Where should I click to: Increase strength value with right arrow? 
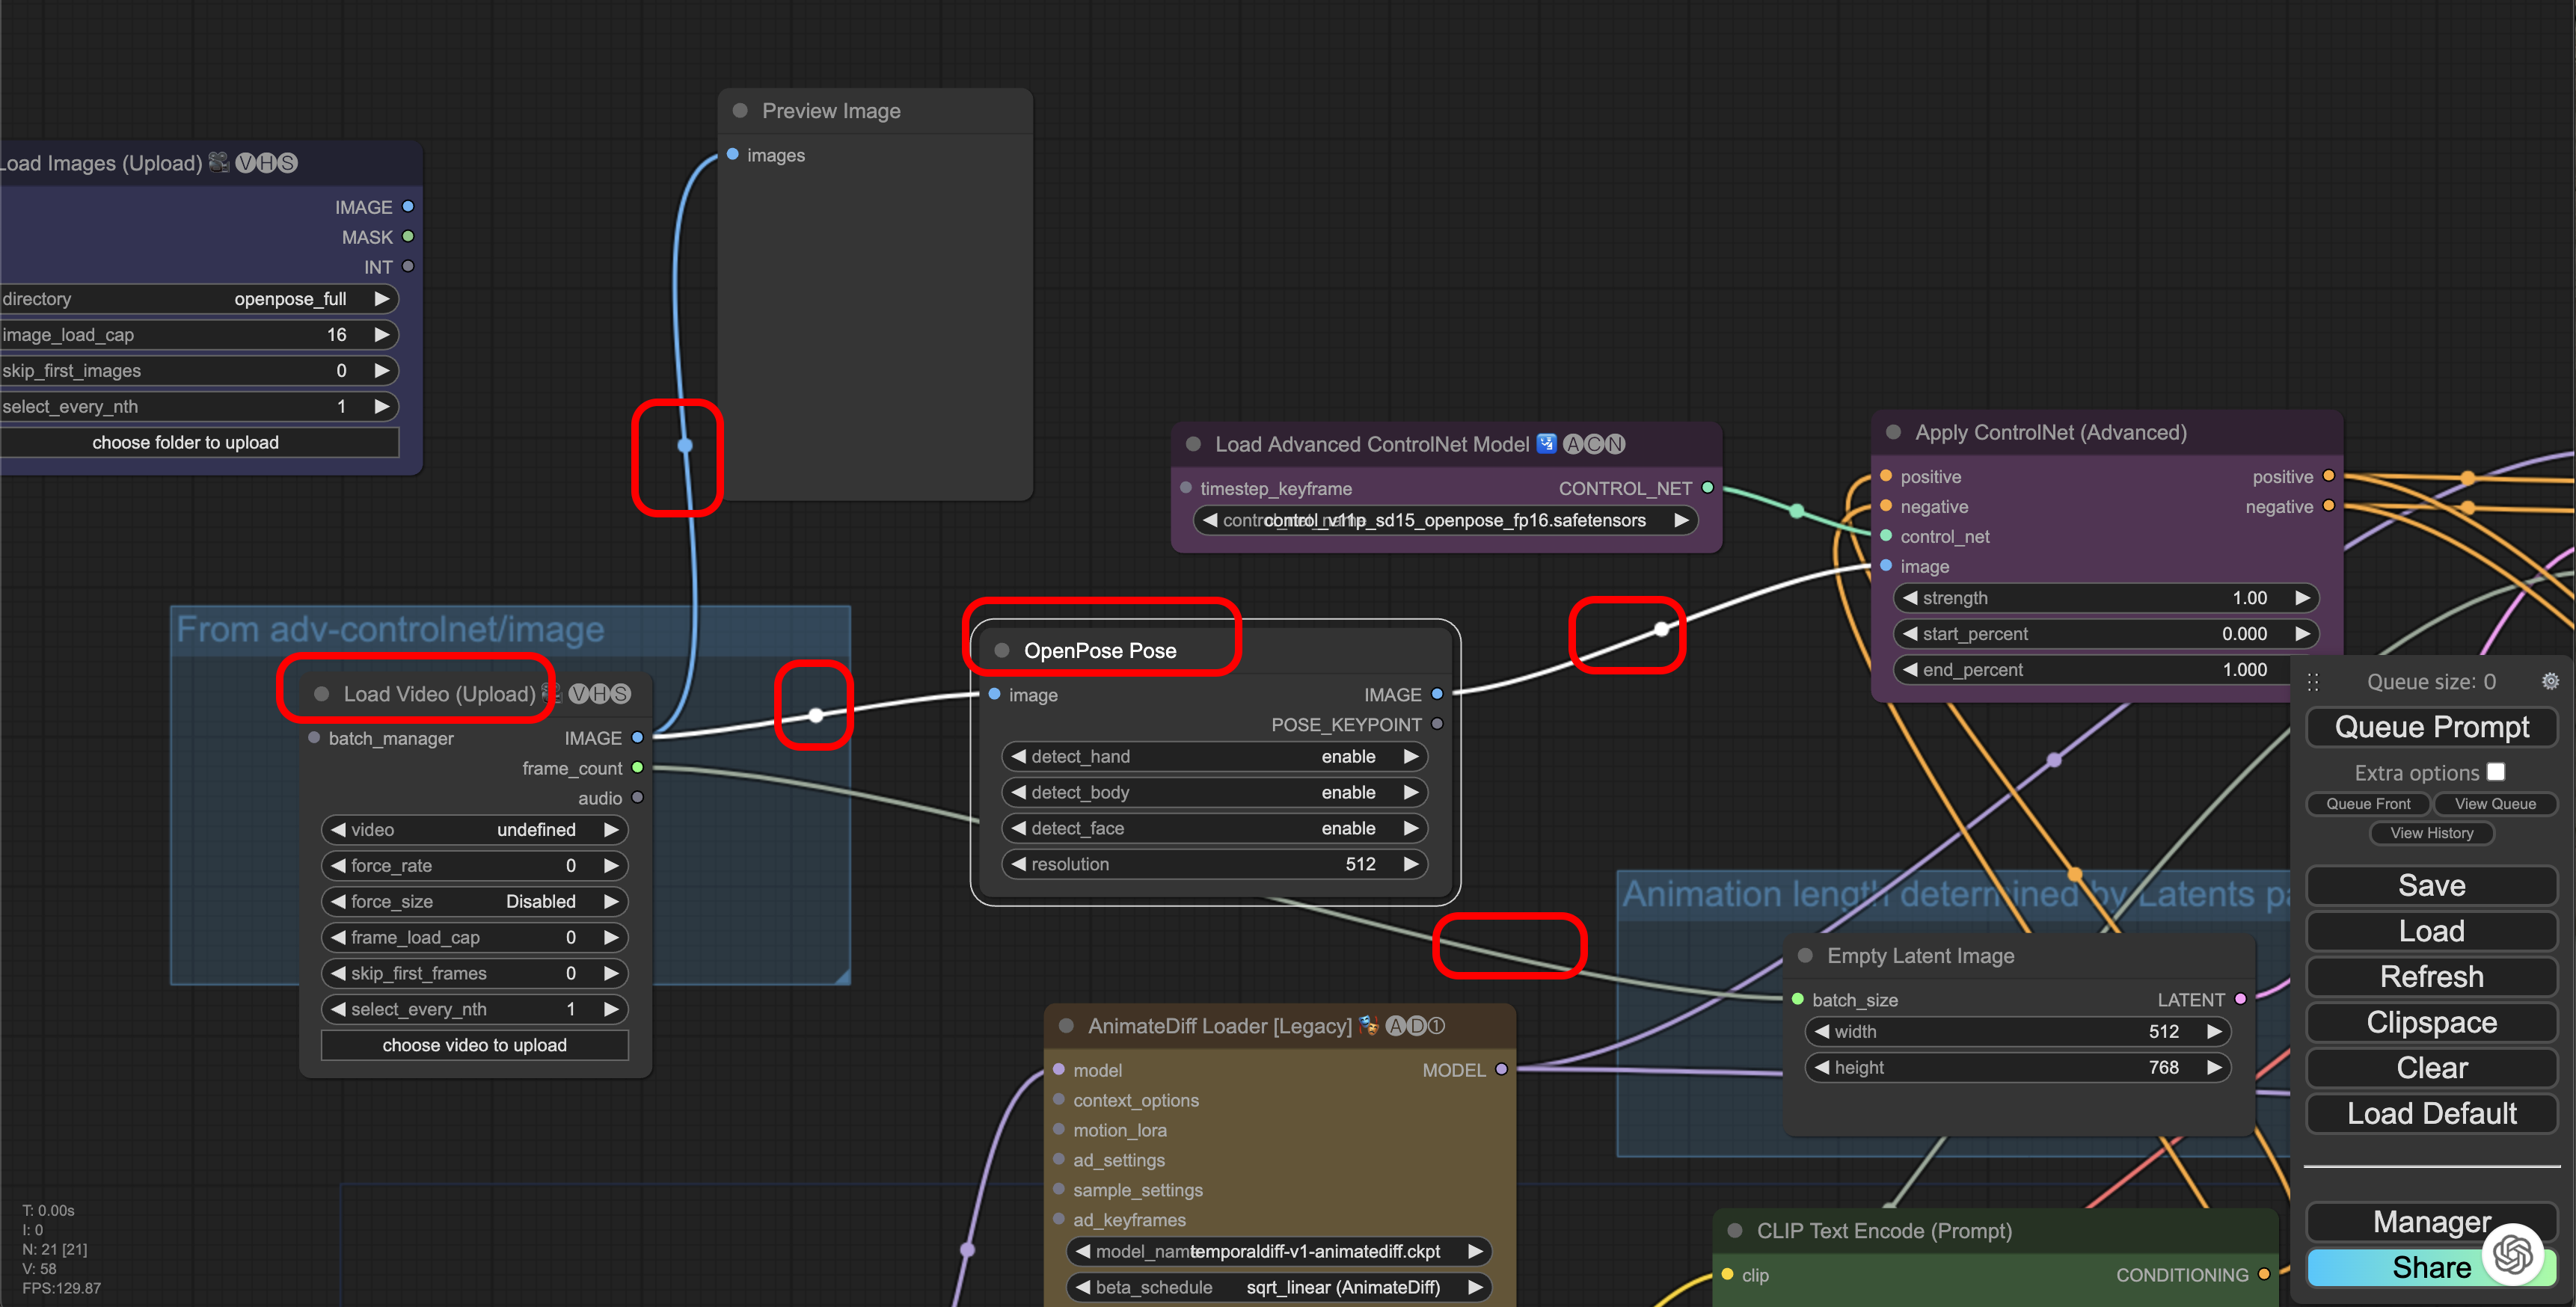[x=2302, y=598]
